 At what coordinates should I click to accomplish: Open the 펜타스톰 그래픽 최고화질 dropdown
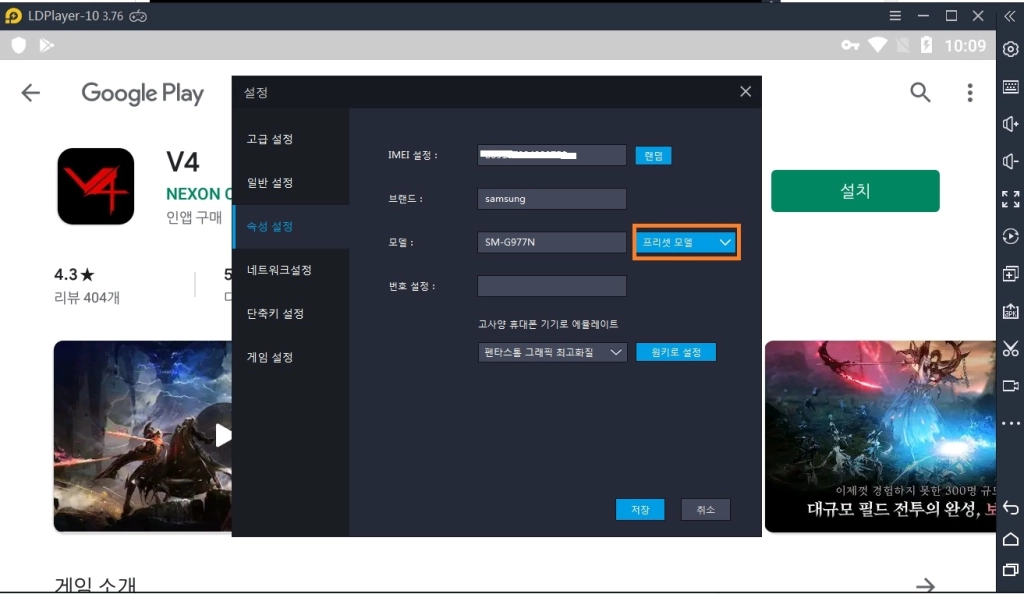[552, 352]
